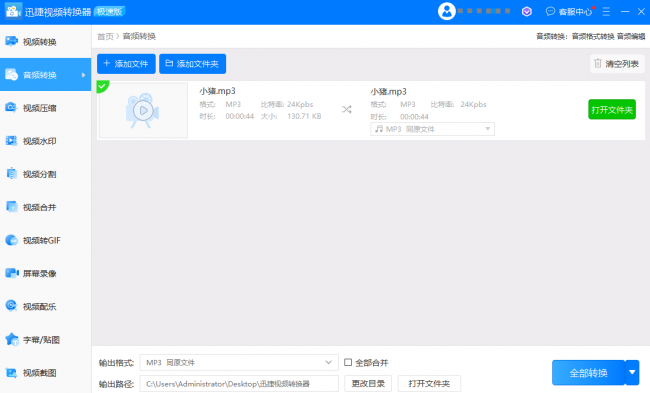Uncheck the green checkmark on 小猪.mp3
650x393 pixels.
click(x=102, y=86)
